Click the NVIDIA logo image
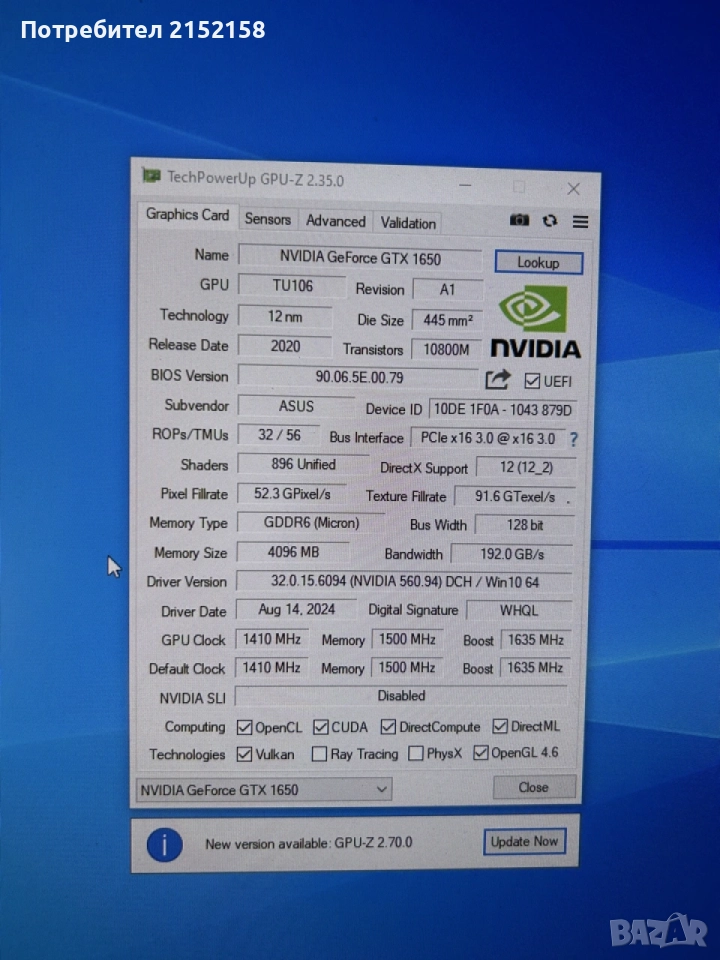Image resolution: width=720 pixels, height=960 pixels. click(x=536, y=321)
